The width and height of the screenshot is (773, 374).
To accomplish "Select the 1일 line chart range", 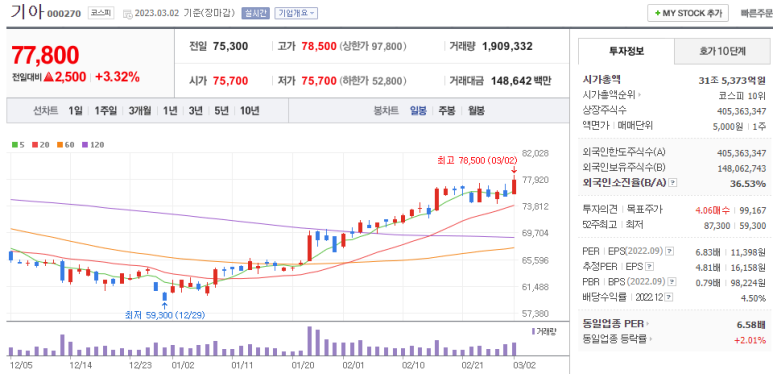I will click(x=75, y=111).
